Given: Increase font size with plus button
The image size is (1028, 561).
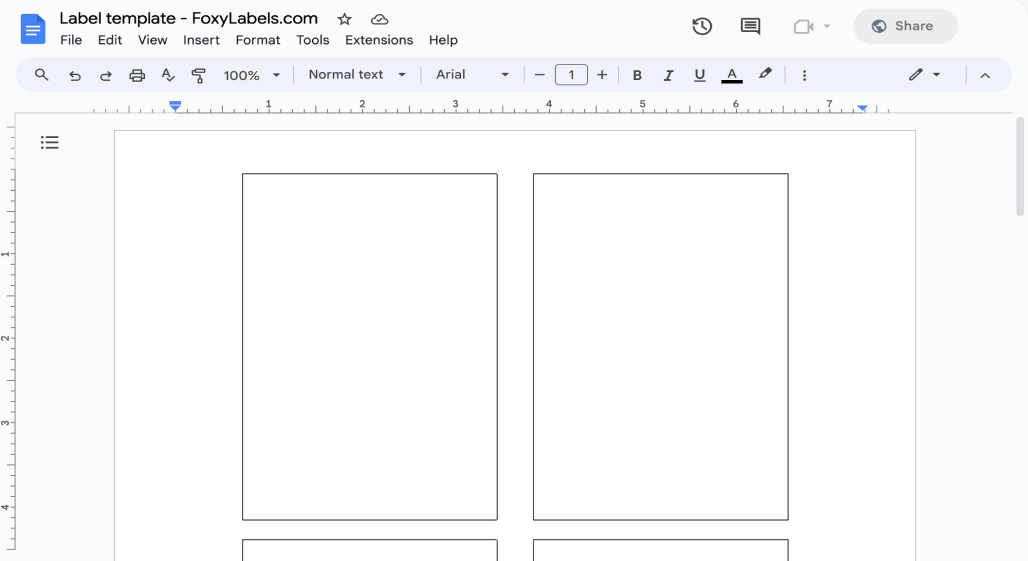Looking at the screenshot, I should click(x=602, y=75).
